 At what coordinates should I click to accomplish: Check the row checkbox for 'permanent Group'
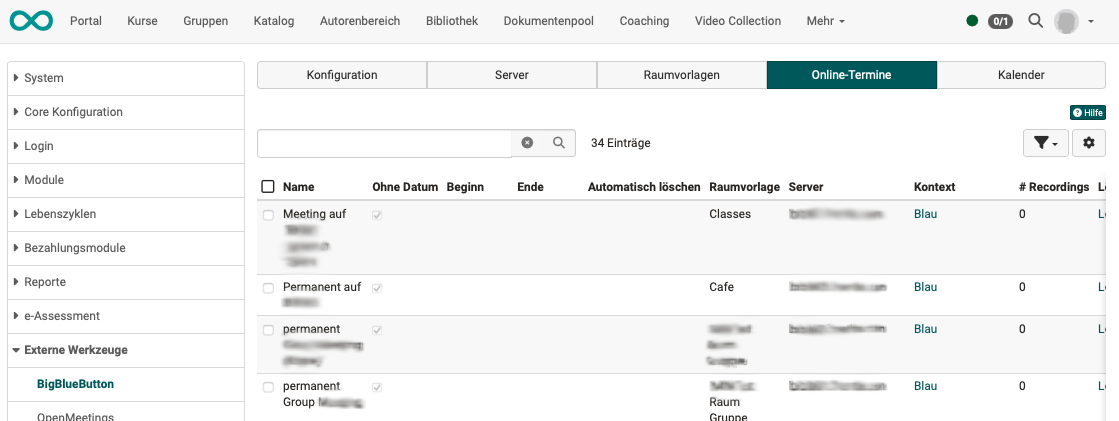(268, 387)
